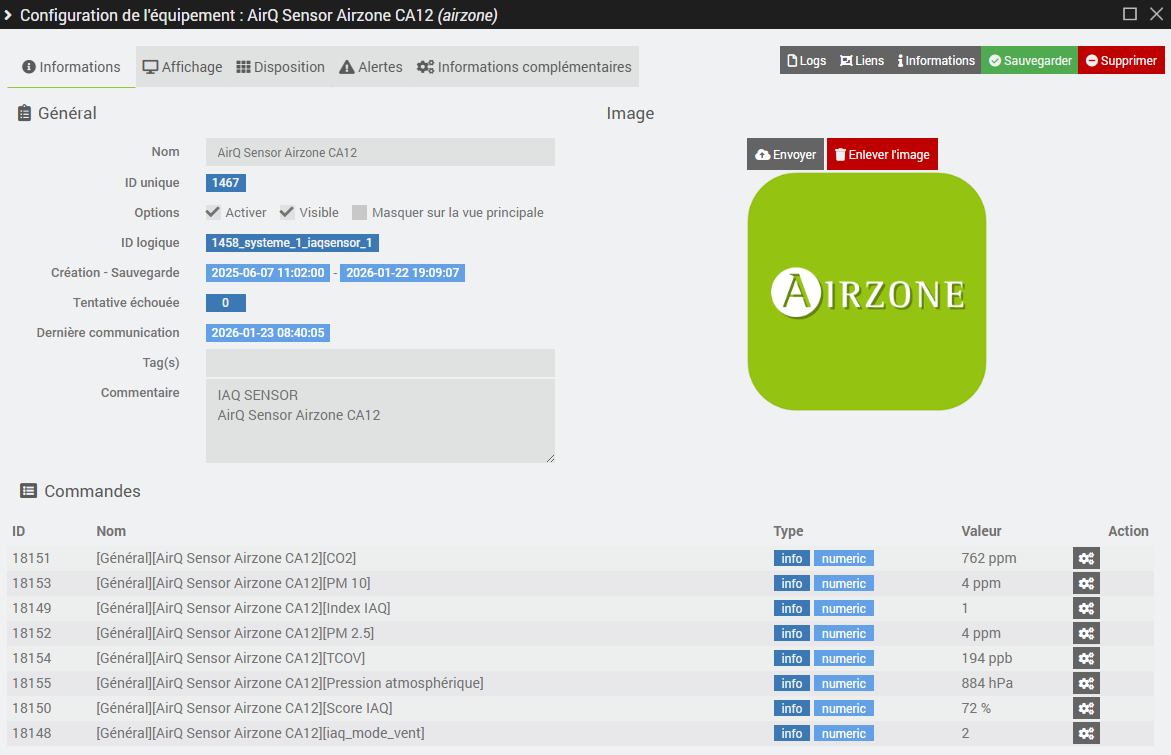Toggle the Visible checkbox
Viewport: 1171px width, 755px height.
[x=287, y=212]
